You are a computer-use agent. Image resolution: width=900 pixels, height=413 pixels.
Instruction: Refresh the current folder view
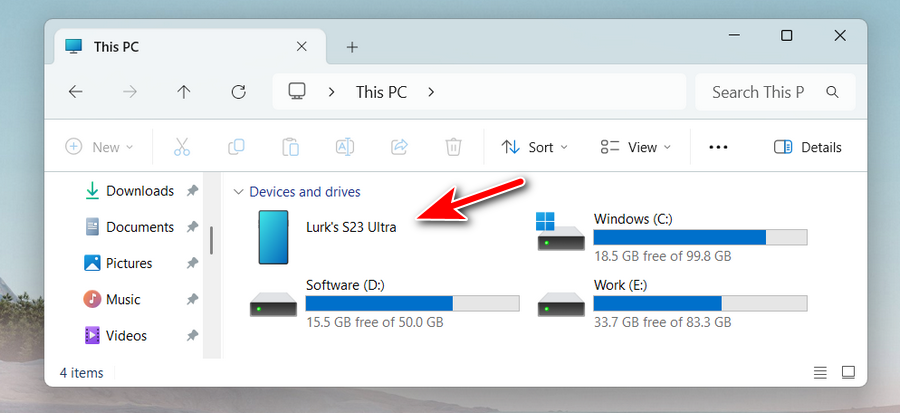(238, 92)
